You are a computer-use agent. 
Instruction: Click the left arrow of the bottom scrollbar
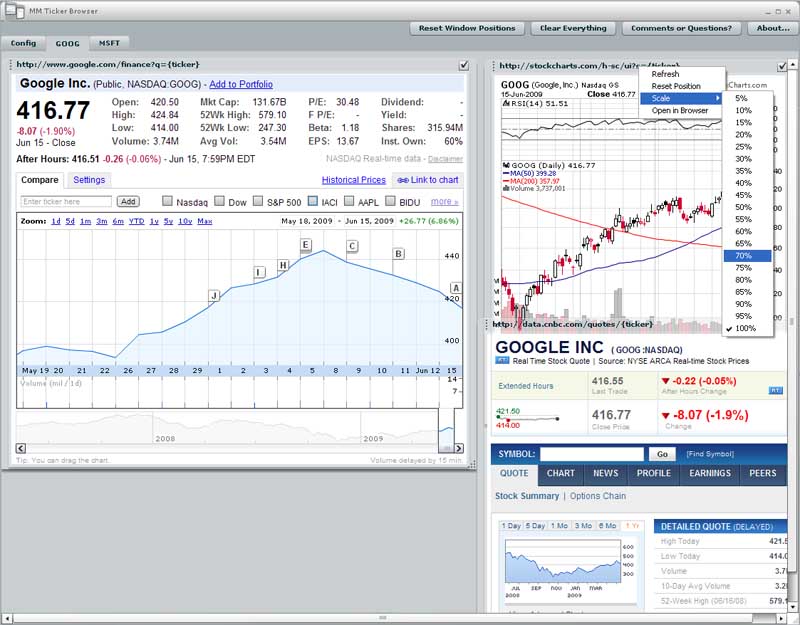click(7, 618)
